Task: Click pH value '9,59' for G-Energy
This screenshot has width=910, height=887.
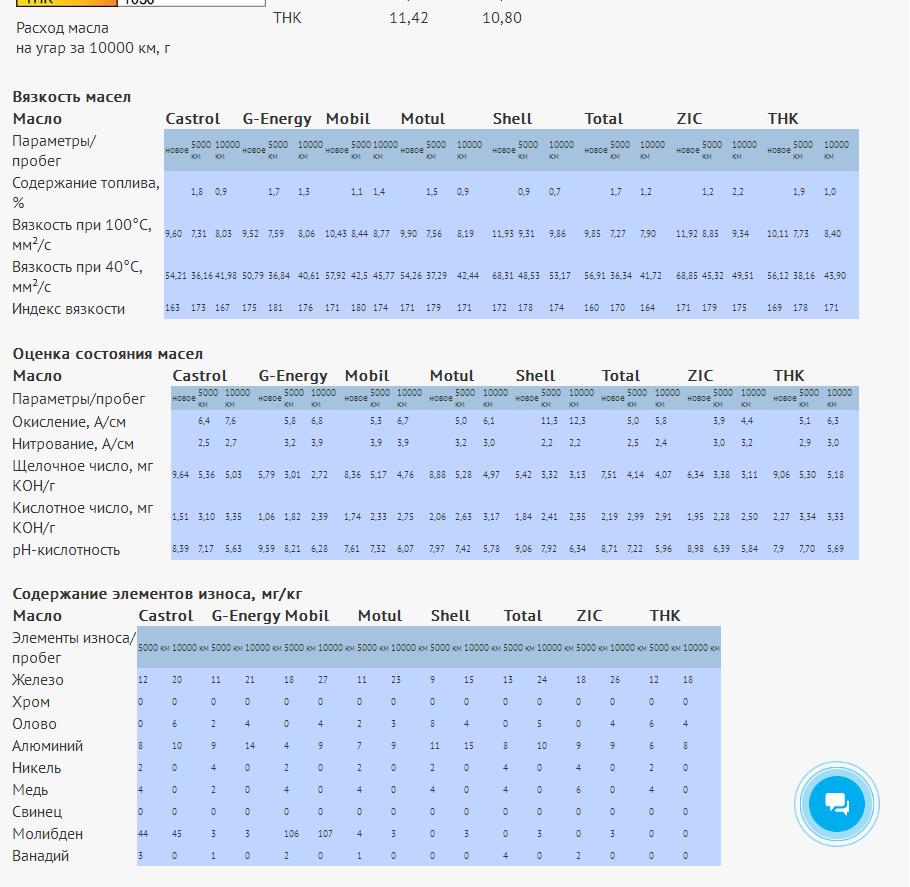Action: tap(266, 548)
